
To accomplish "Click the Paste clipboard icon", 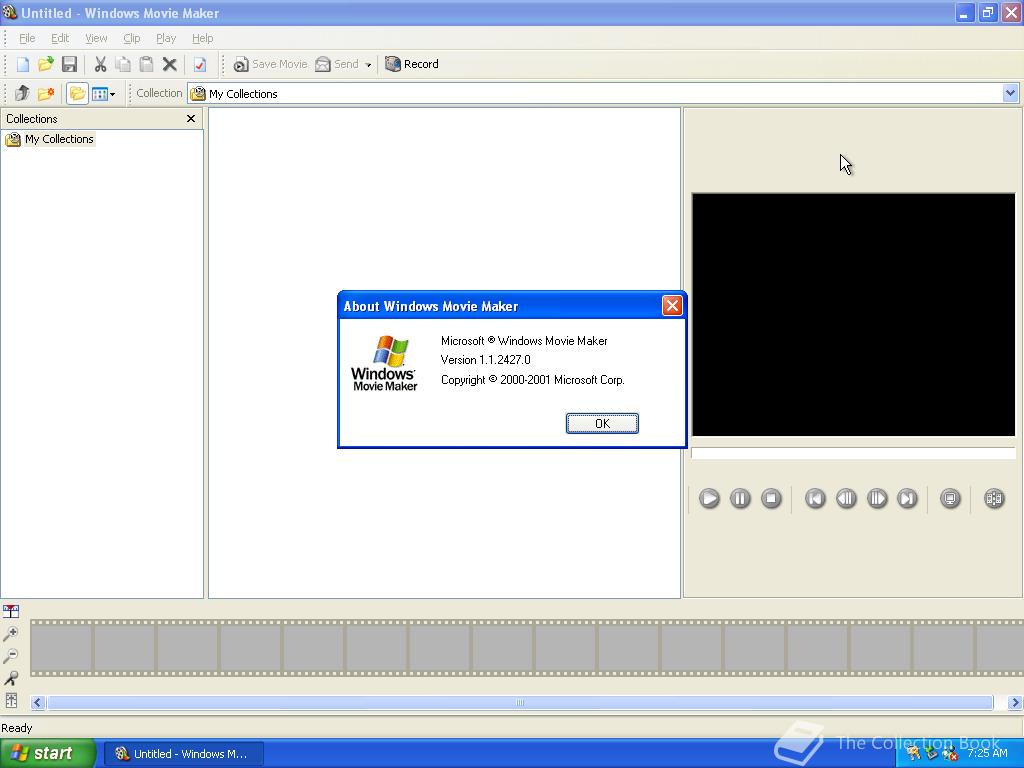I will (x=146, y=64).
